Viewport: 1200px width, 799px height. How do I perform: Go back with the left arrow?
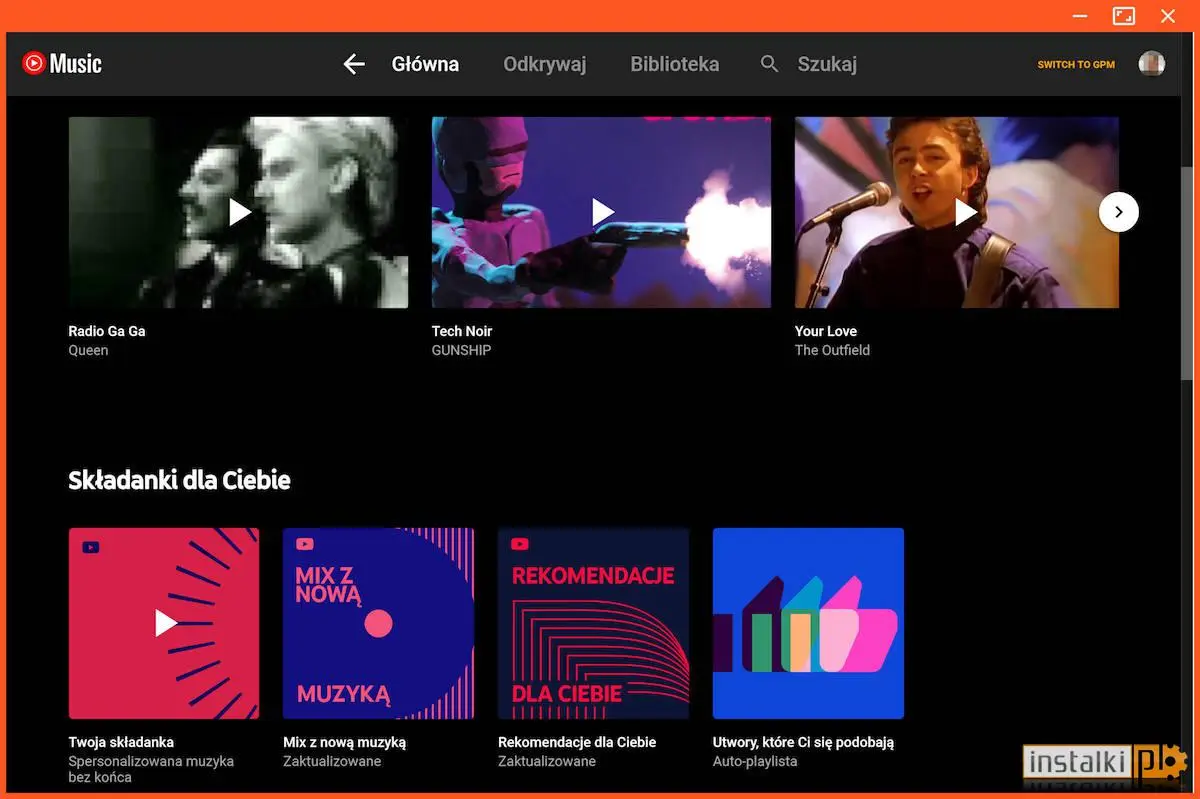(x=354, y=64)
